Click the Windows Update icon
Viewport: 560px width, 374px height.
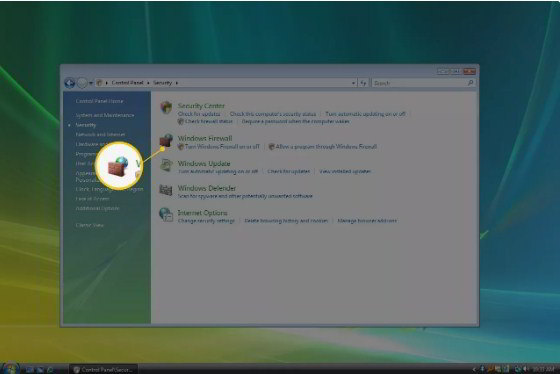(x=166, y=165)
